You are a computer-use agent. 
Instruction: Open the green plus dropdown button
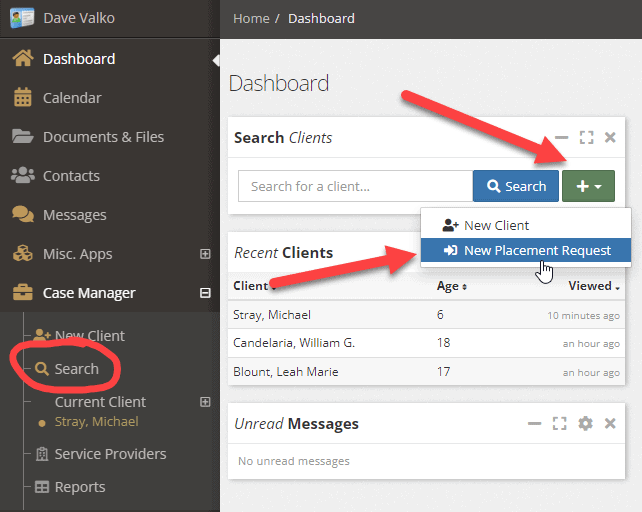(588, 186)
